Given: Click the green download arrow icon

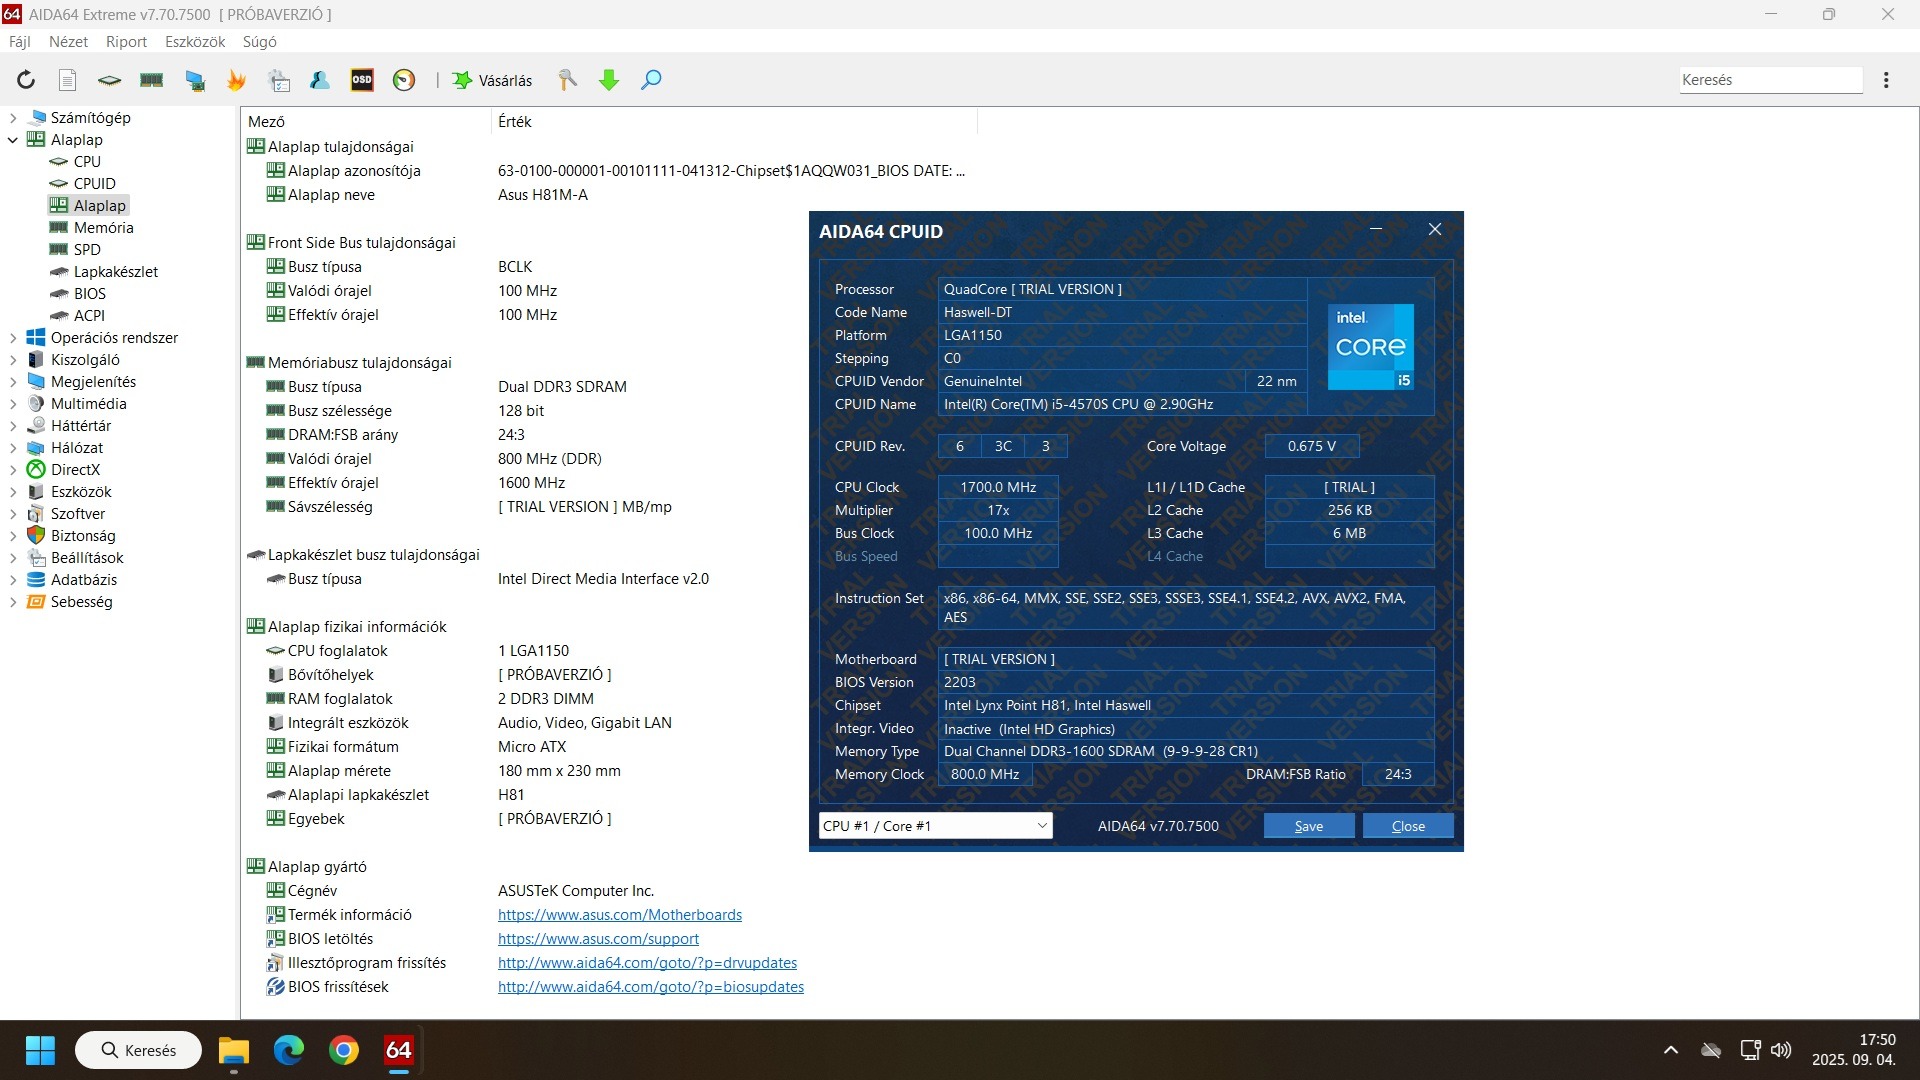Looking at the screenshot, I should (608, 80).
